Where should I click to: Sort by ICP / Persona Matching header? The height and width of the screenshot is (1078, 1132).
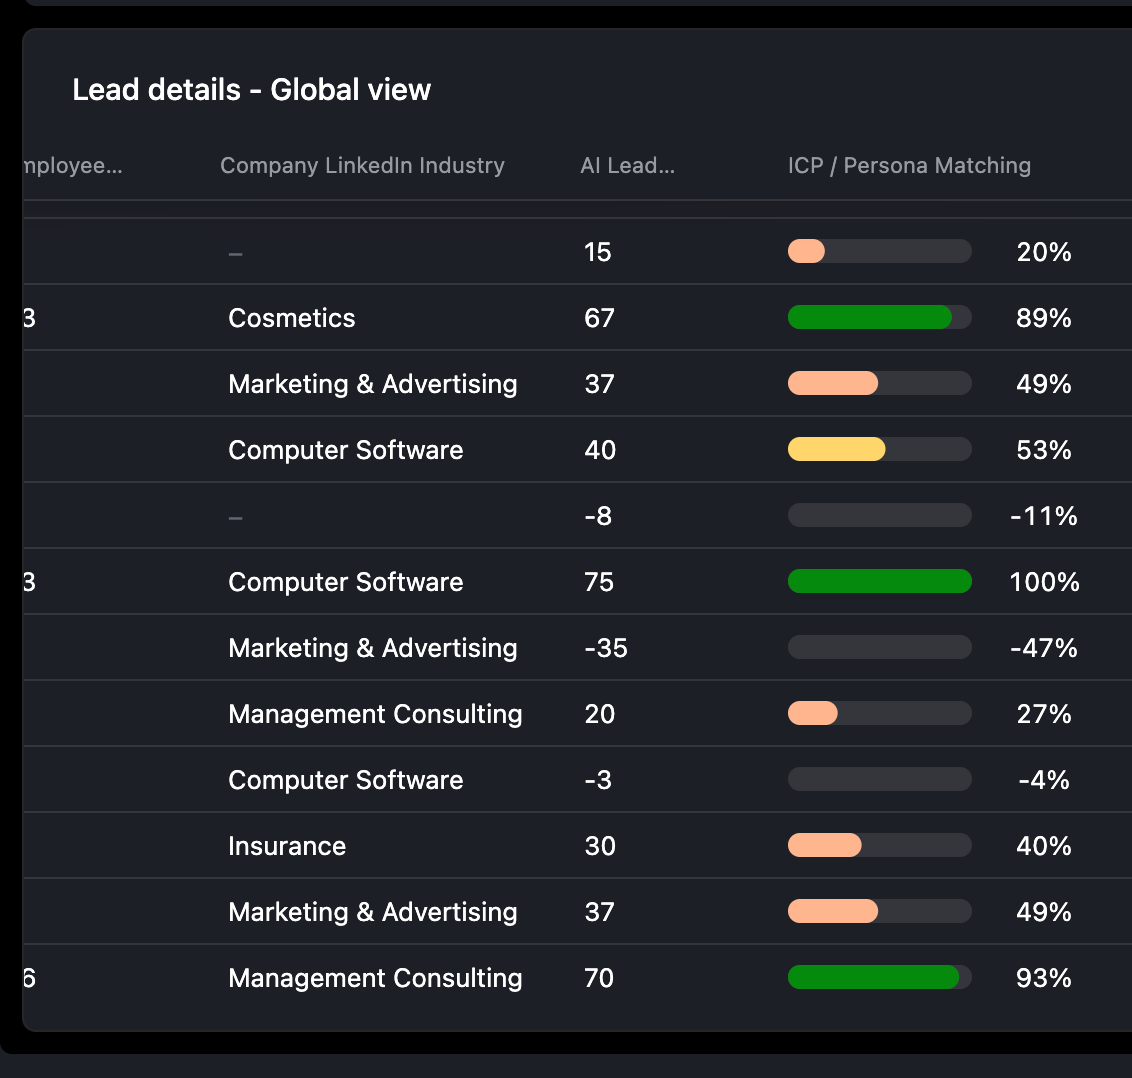pos(908,166)
